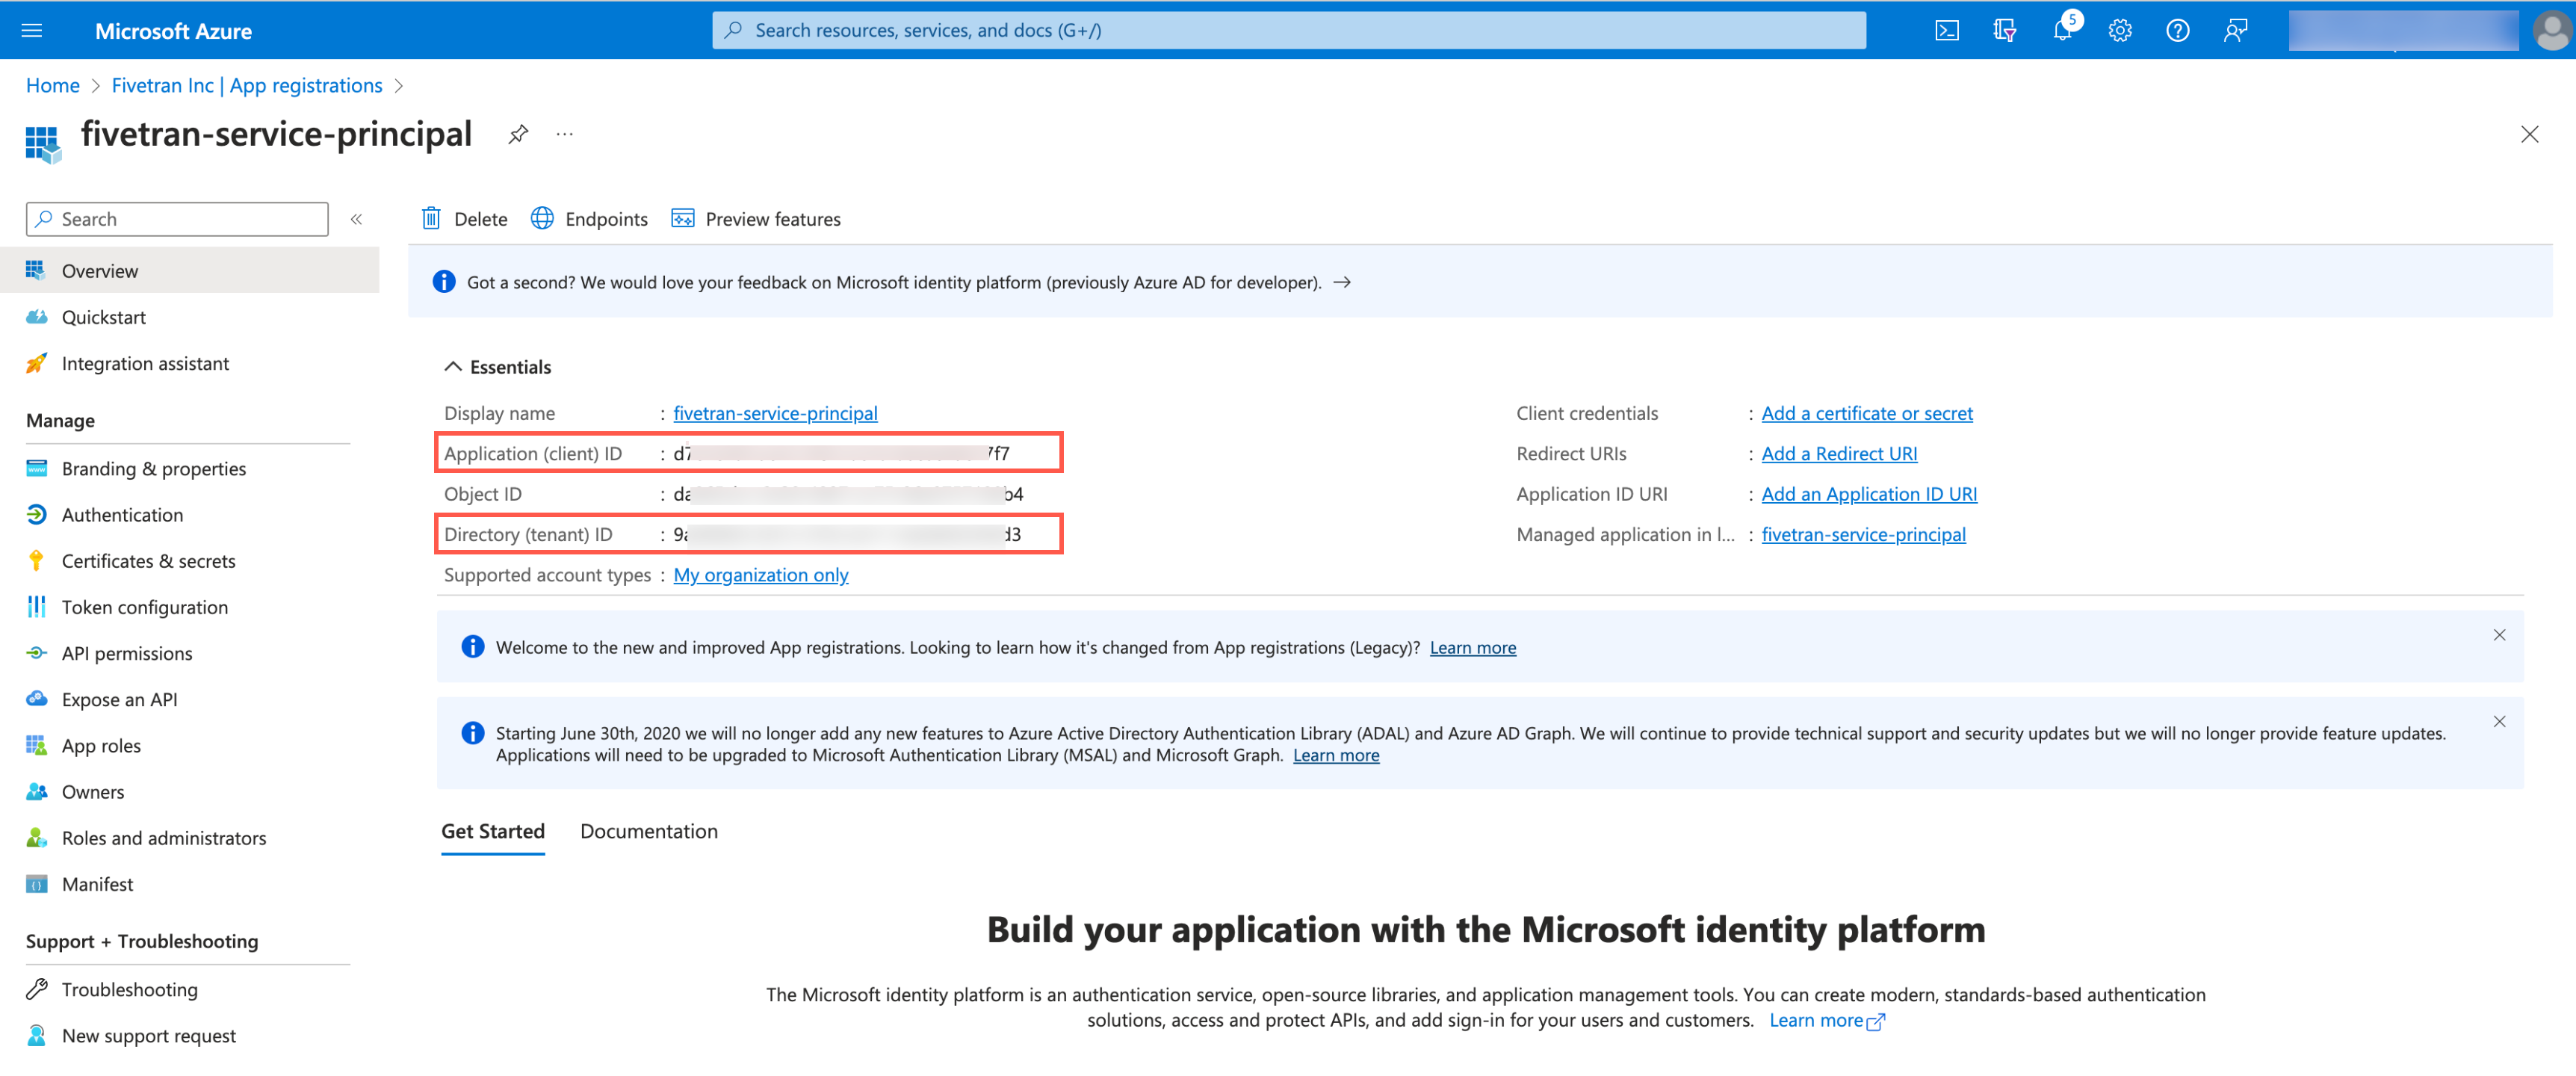The image size is (2576, 1076).
Task: Collapse the left navigation menu
Action: coord(357,219)
